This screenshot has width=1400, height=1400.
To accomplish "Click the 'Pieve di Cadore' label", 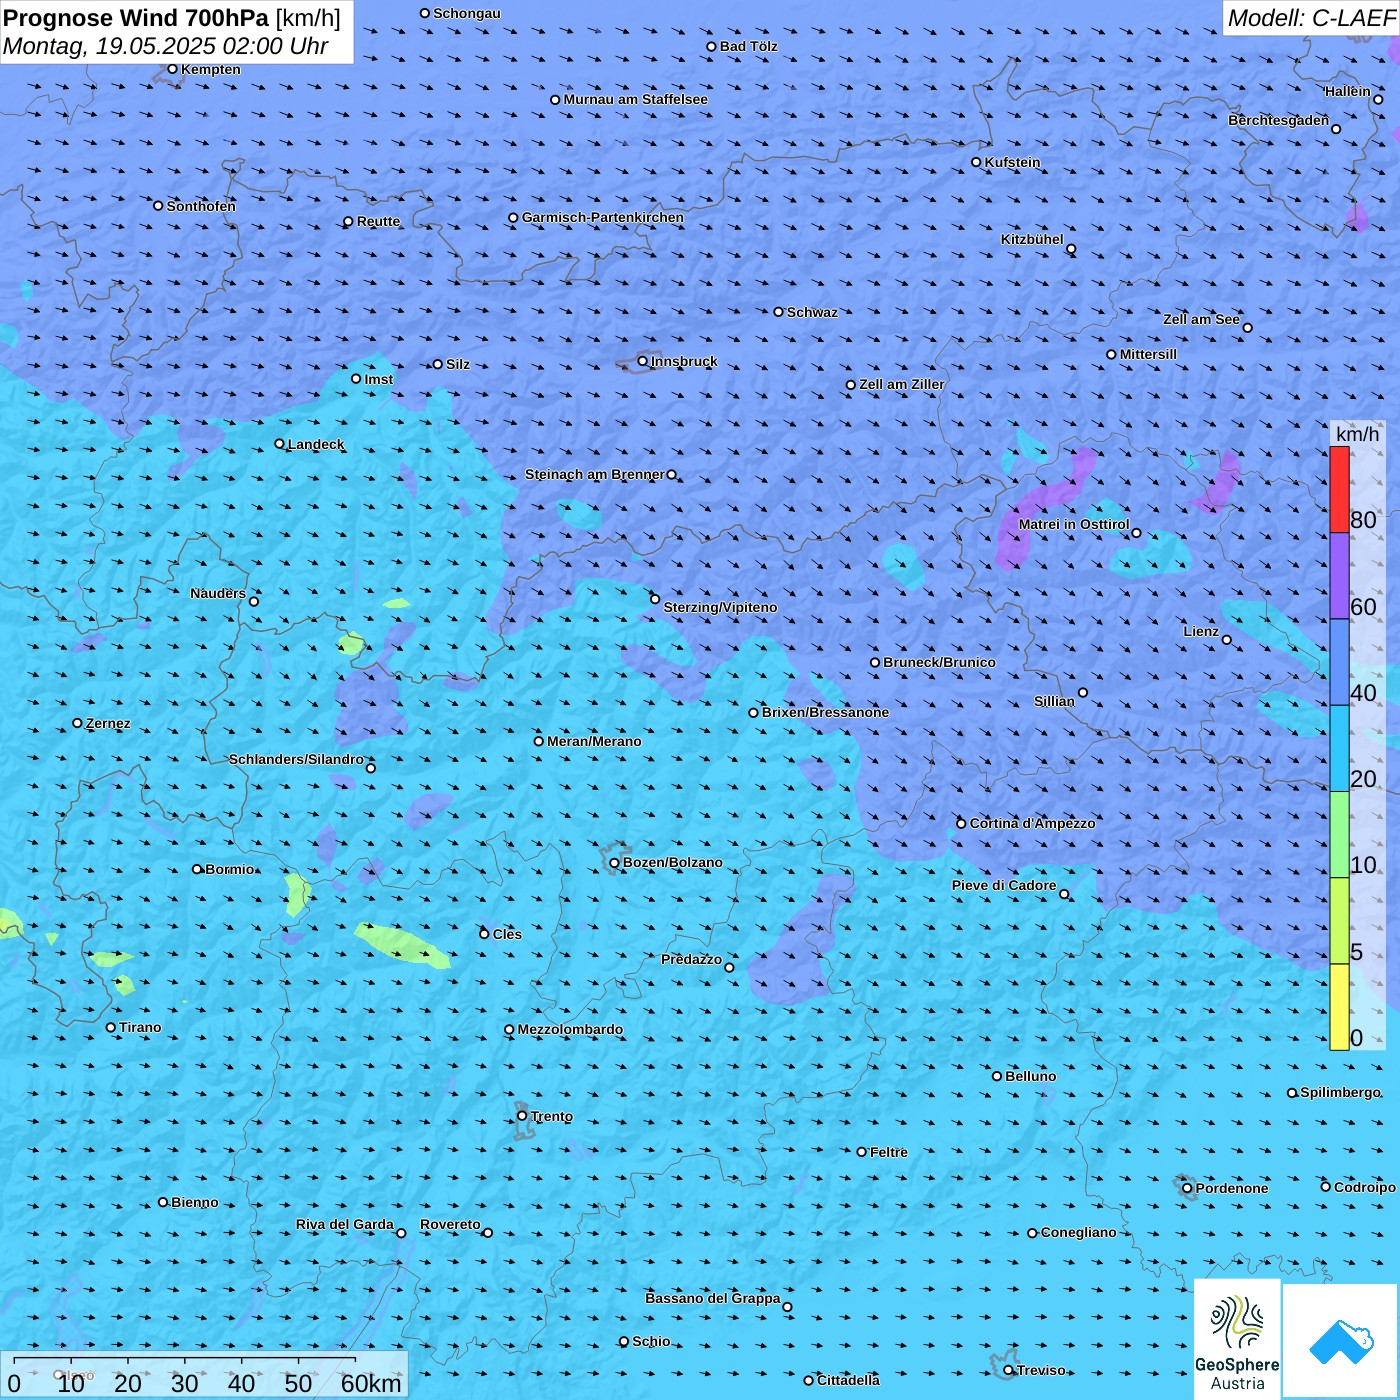I will tap(1004, 885).
